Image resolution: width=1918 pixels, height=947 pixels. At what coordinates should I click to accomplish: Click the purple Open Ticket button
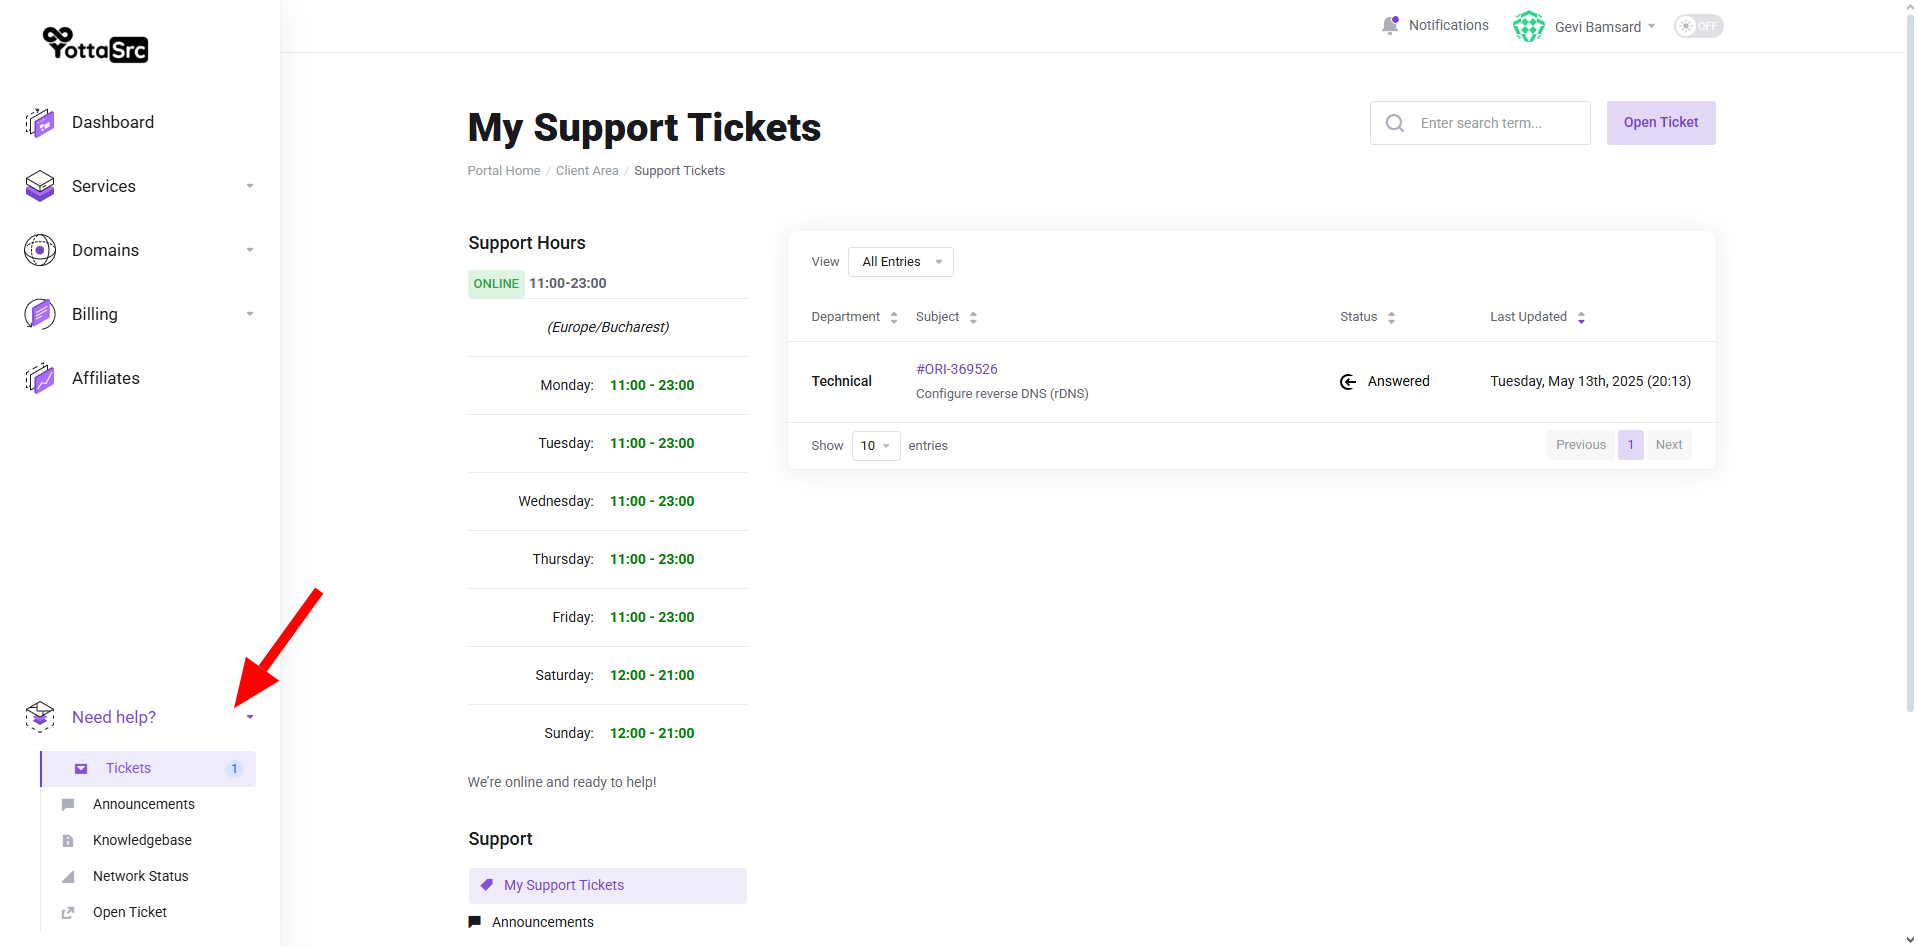click(x=1661, y=123)
